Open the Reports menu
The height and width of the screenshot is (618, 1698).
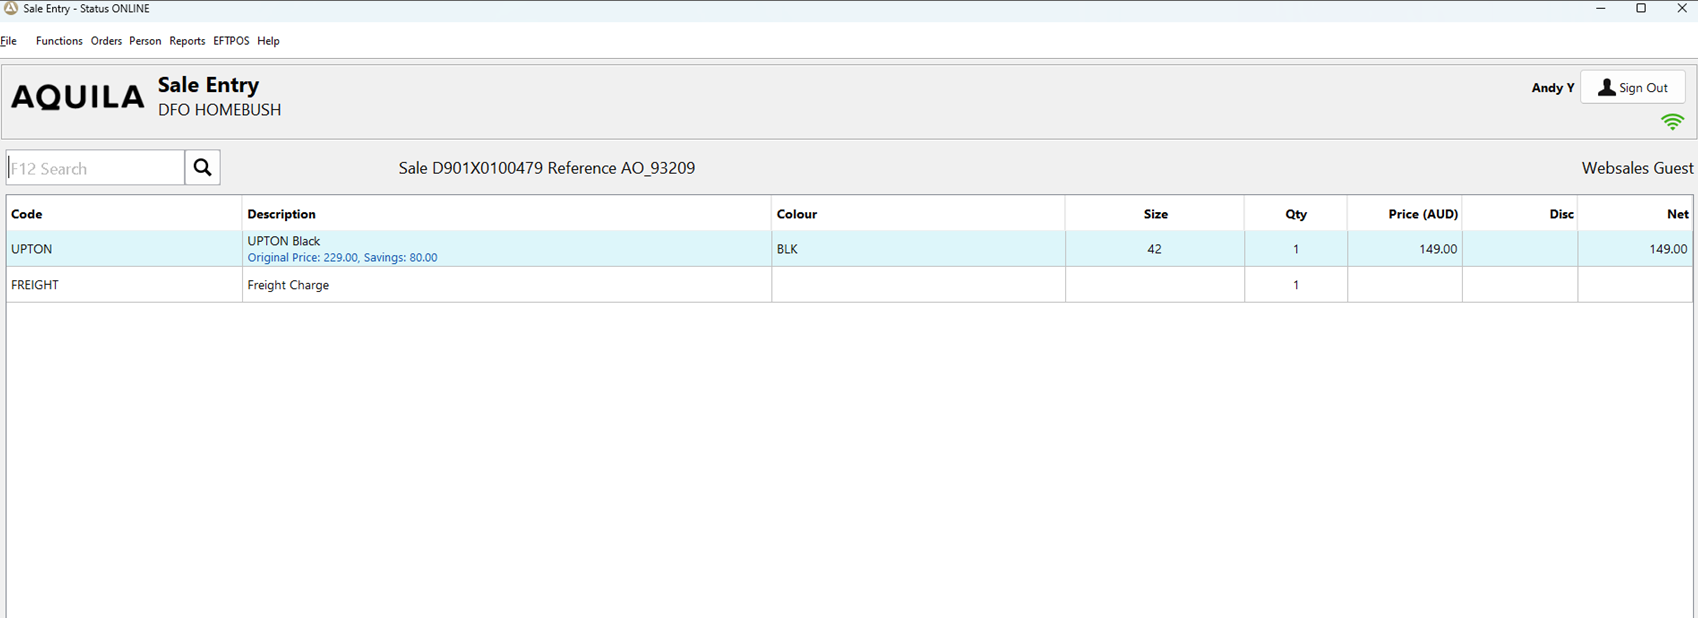tap(187, 41)
